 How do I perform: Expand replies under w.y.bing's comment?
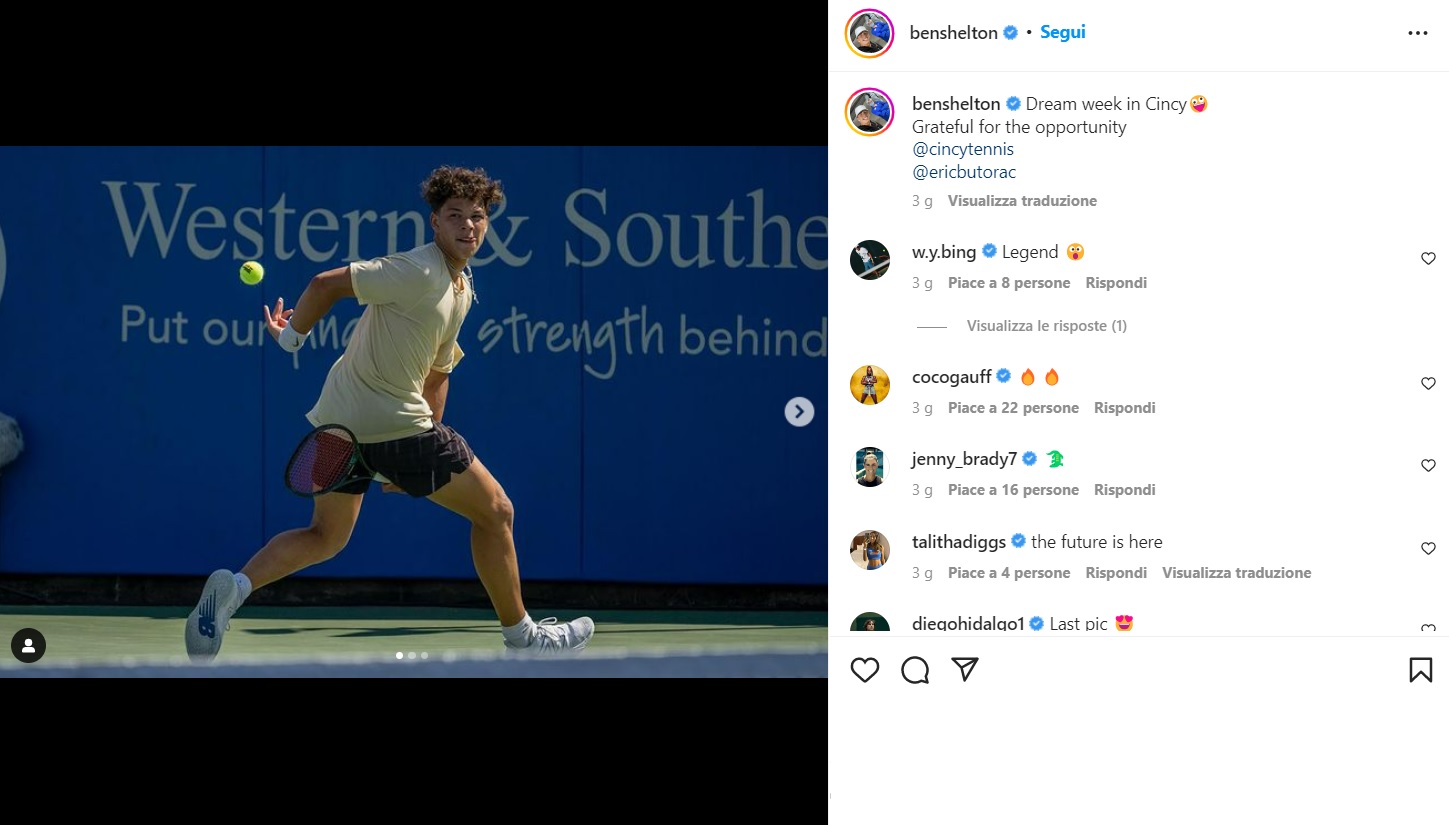(x=1046, y=326)
